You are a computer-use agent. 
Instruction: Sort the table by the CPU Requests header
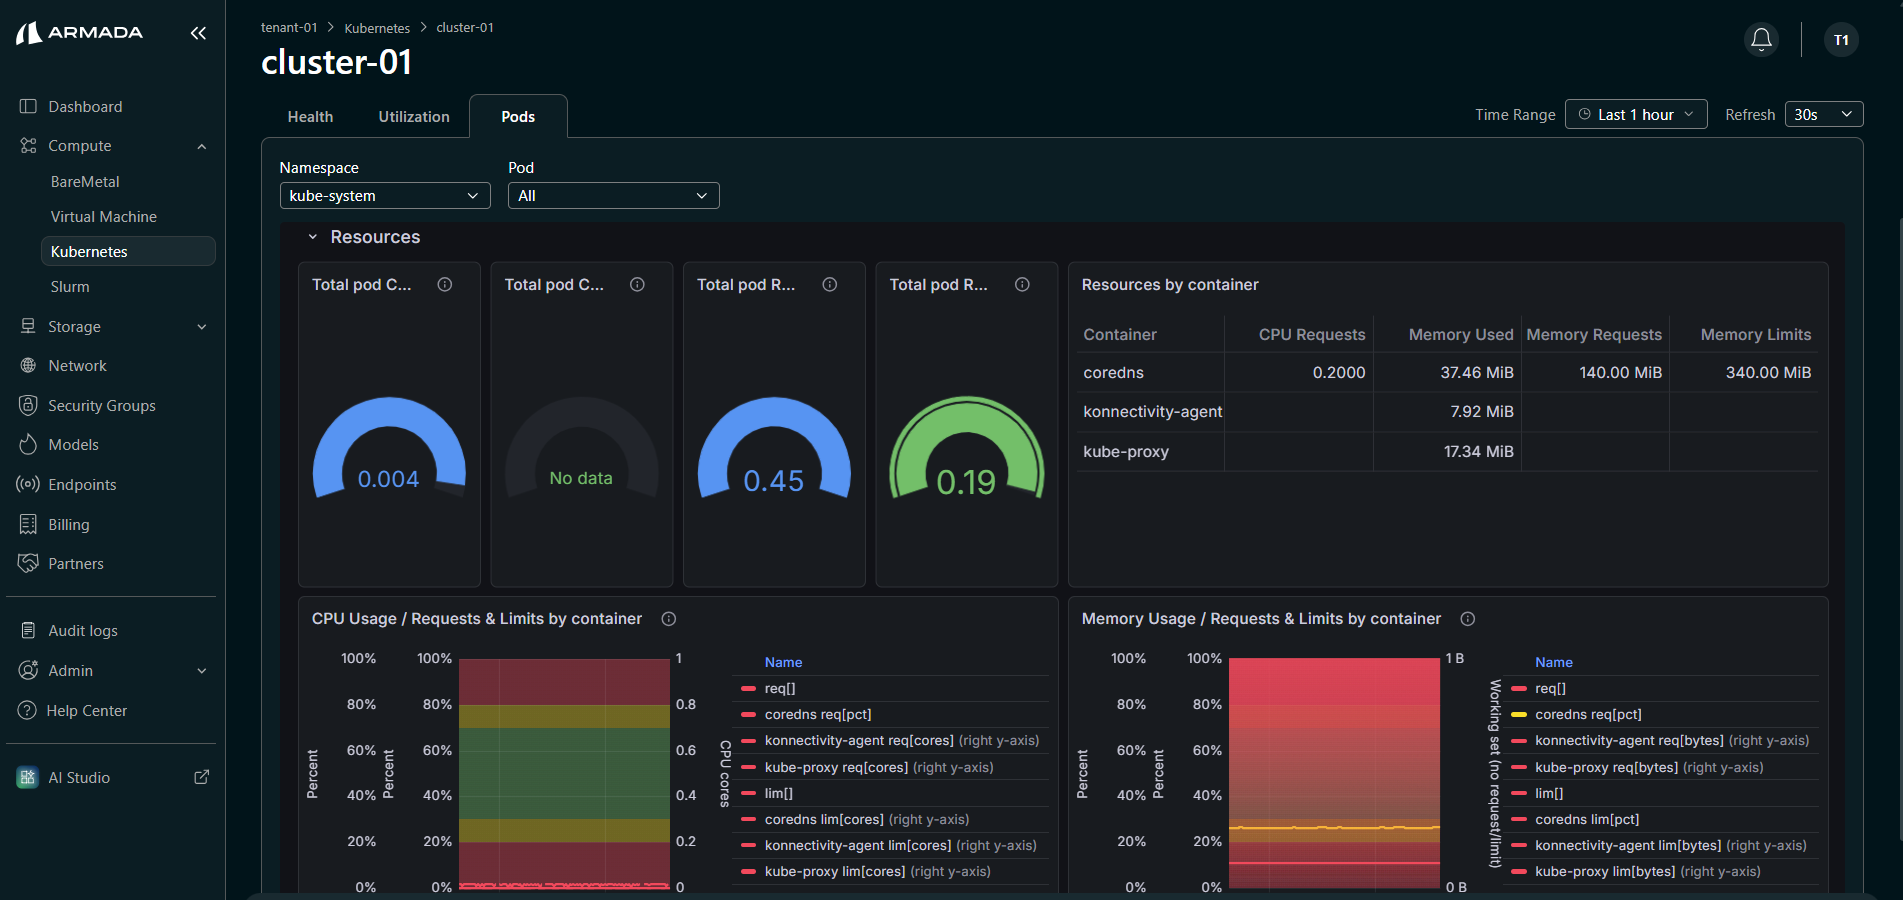[1312, 335]
